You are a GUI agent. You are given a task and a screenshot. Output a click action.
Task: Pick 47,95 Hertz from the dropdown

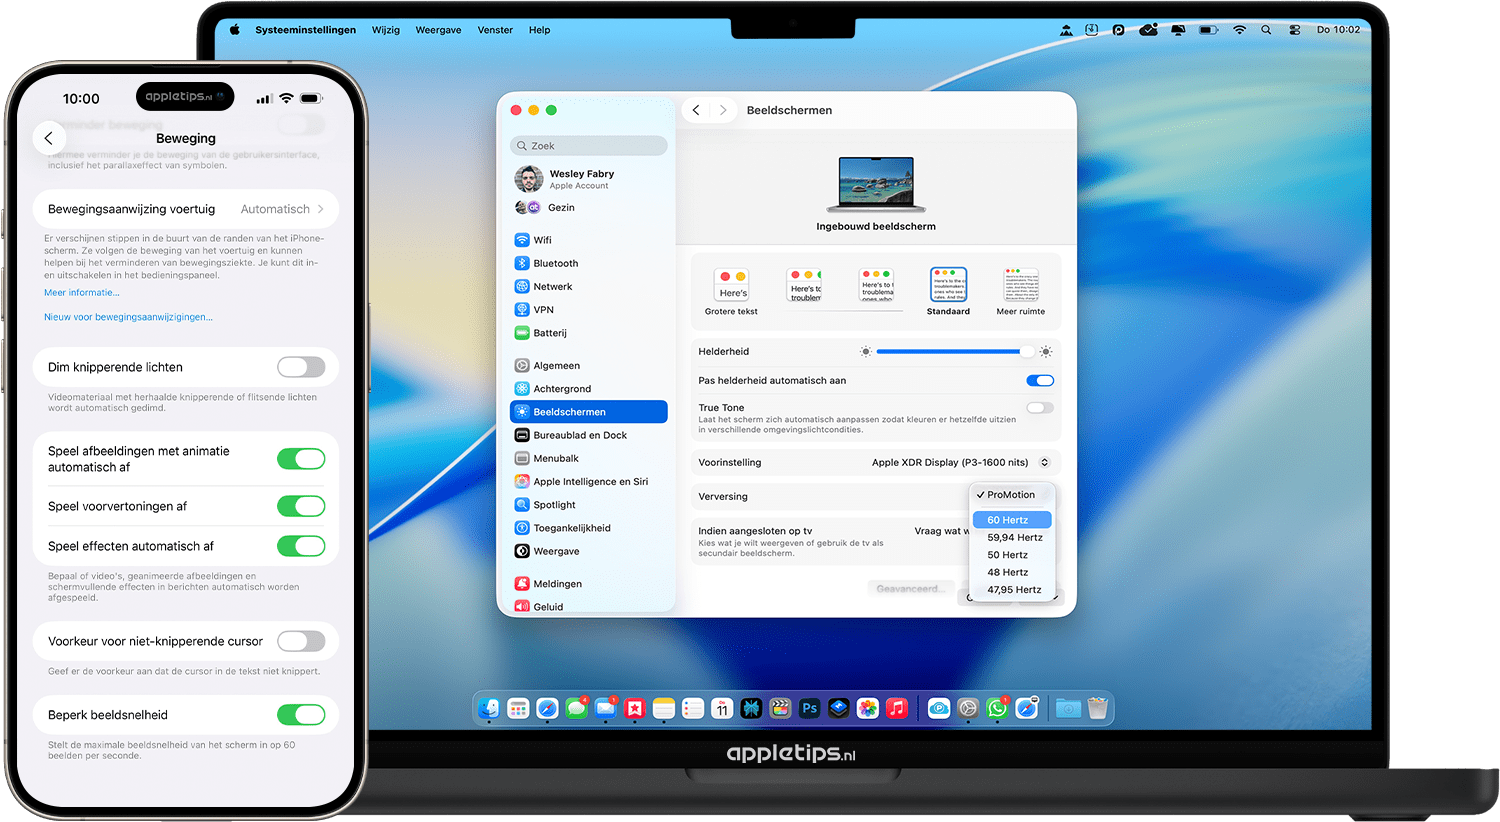coord(1011,590)
